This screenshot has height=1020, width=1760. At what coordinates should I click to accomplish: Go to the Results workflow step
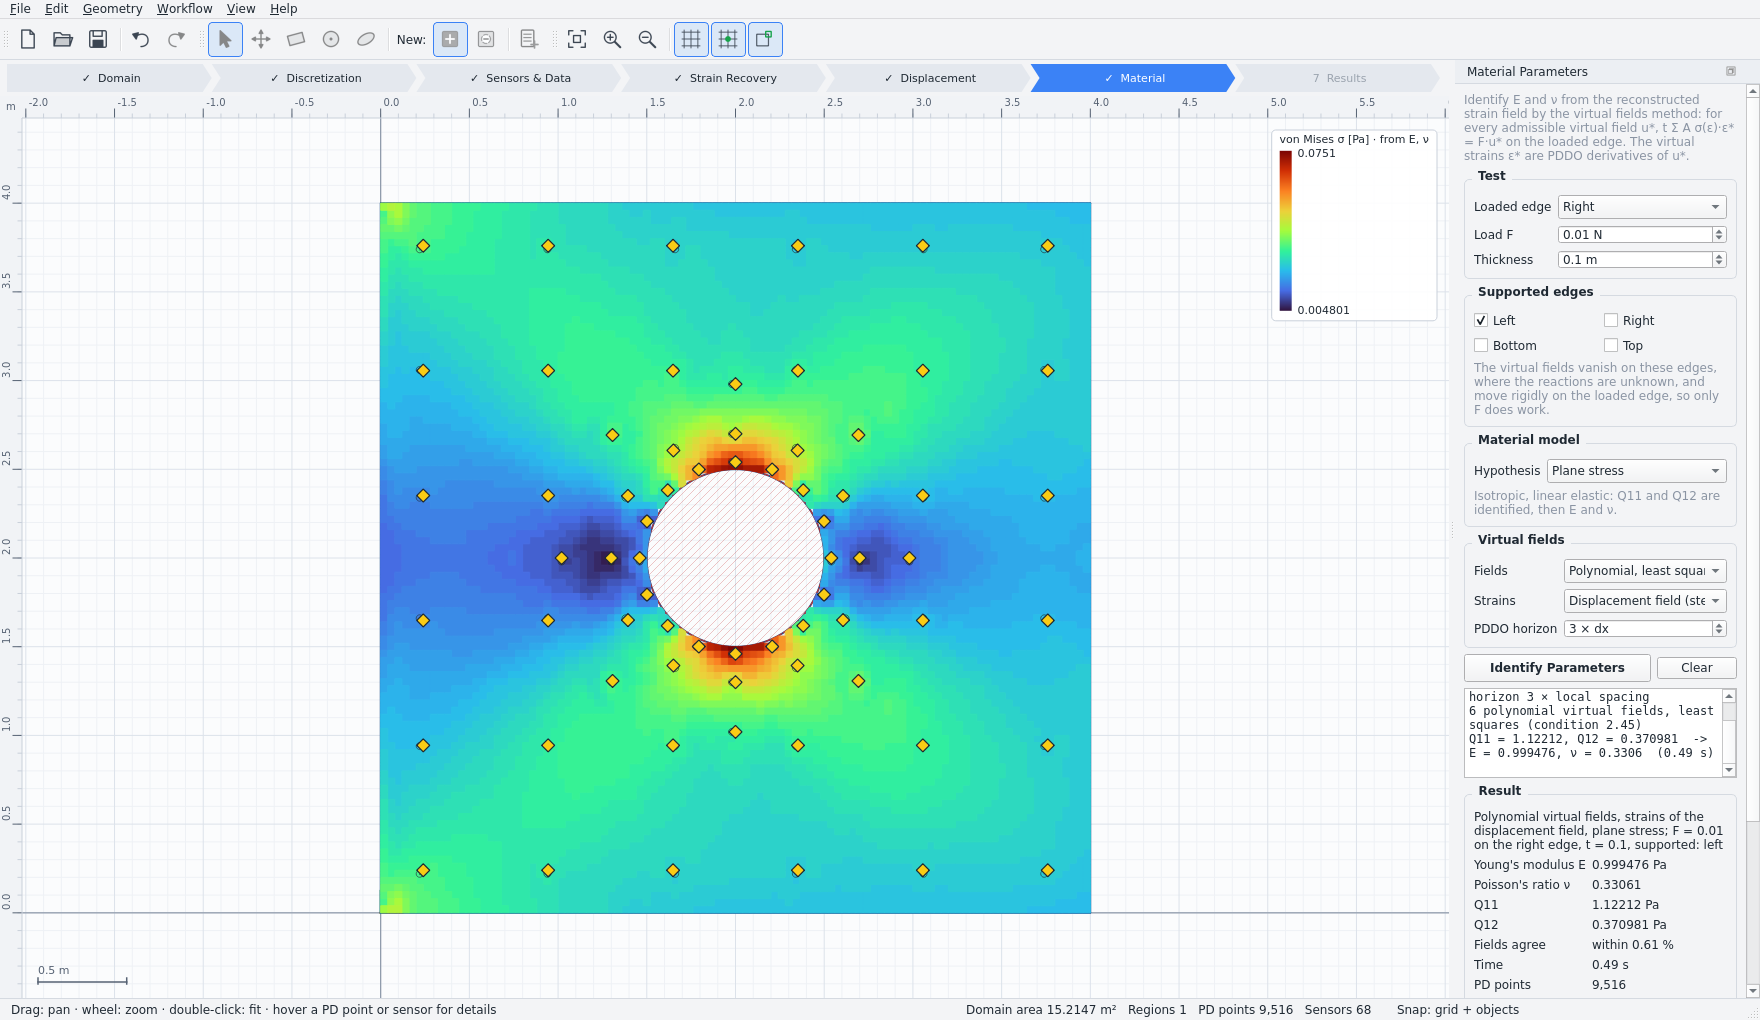point(1339,78)
